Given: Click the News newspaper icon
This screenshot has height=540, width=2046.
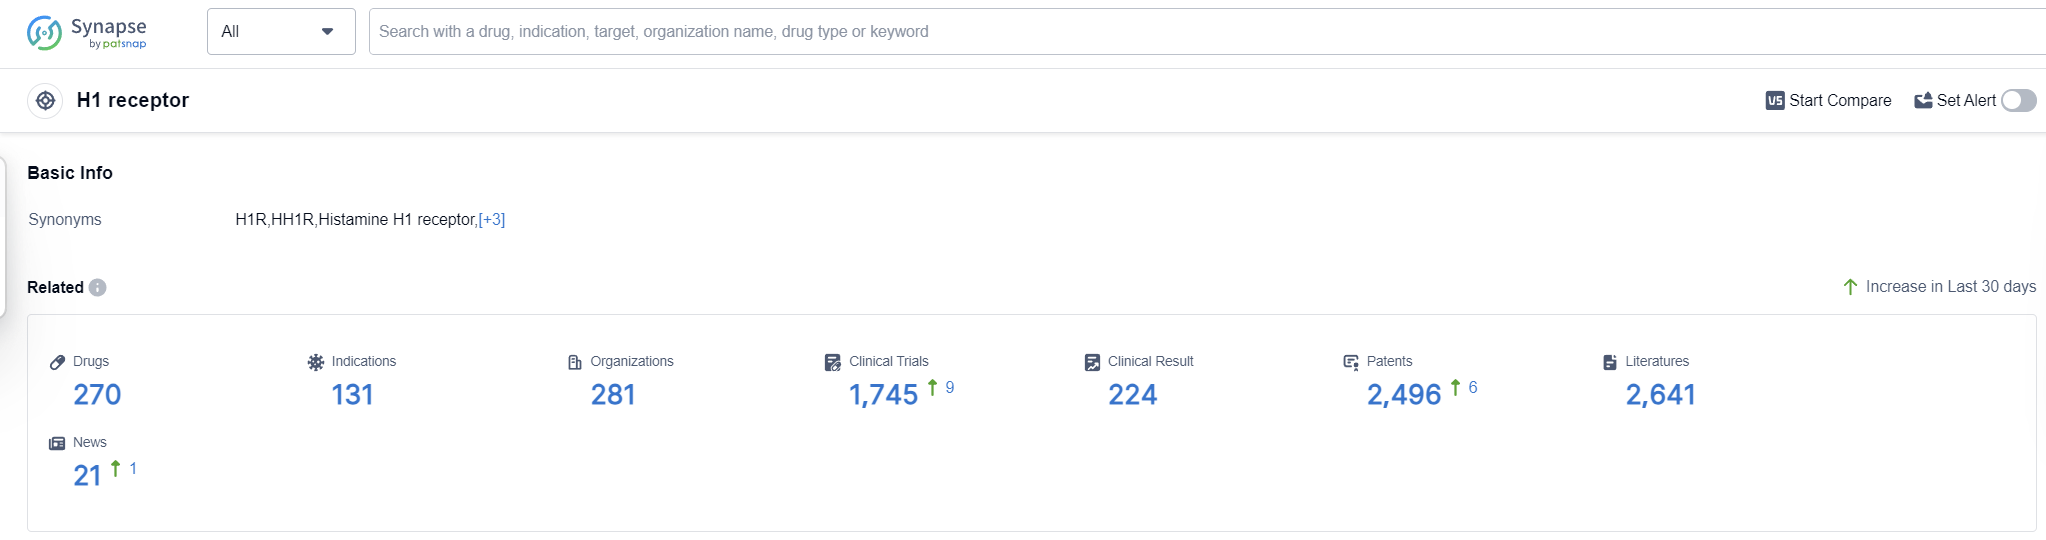Looking at the screenshot, I should (57, 443).
